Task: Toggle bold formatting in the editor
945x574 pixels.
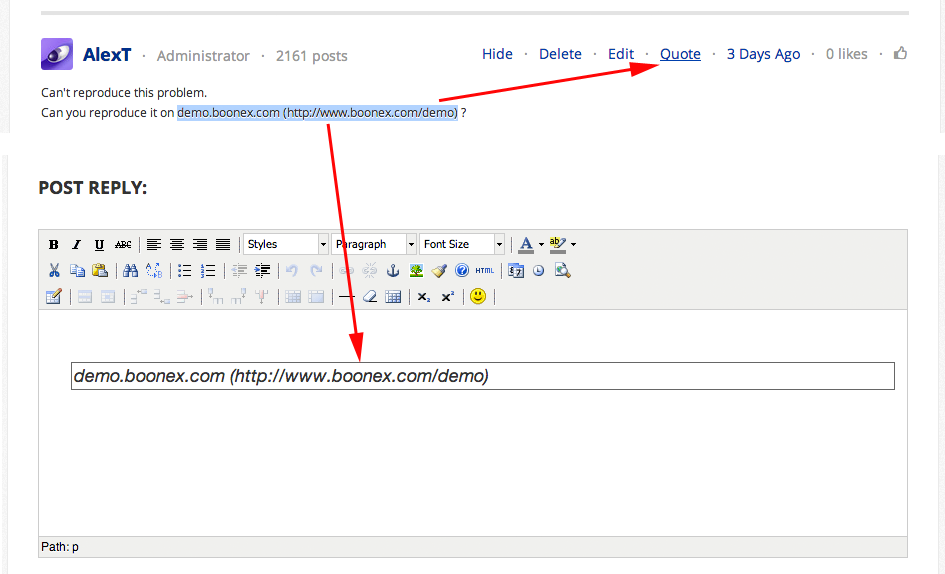Action: [54, 245]
